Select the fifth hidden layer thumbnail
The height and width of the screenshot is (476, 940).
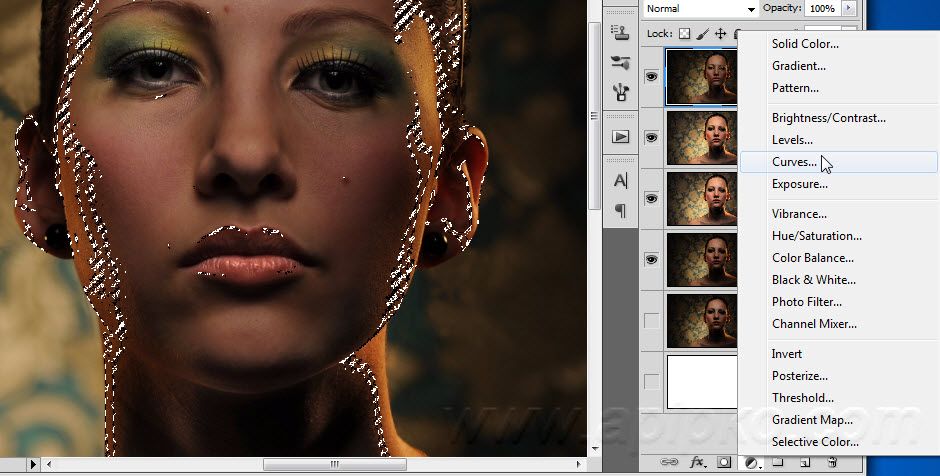701,321
